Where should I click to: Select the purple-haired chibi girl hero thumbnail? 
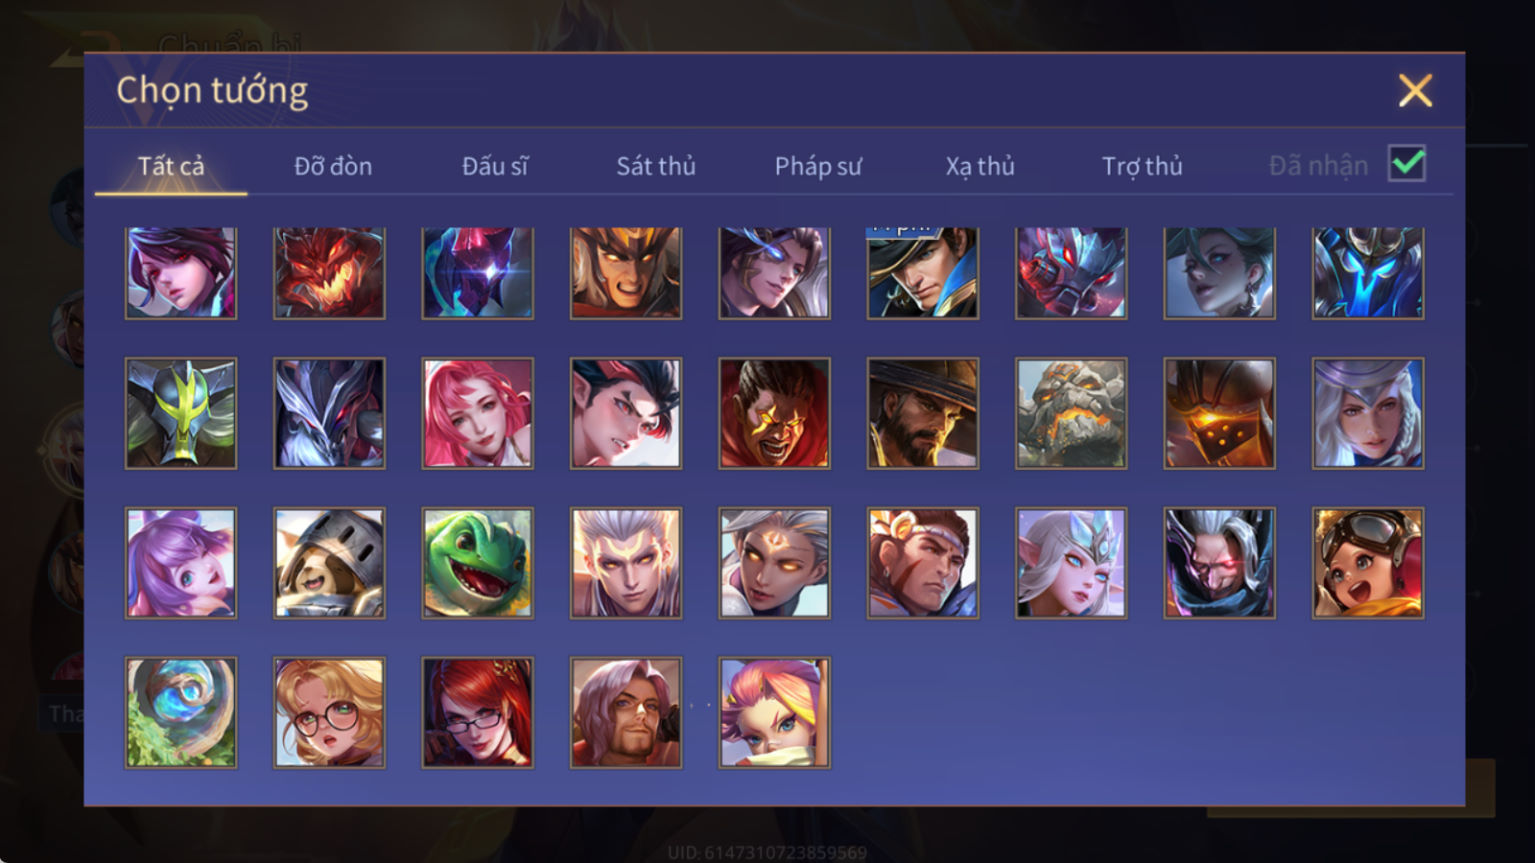[181, 563]
